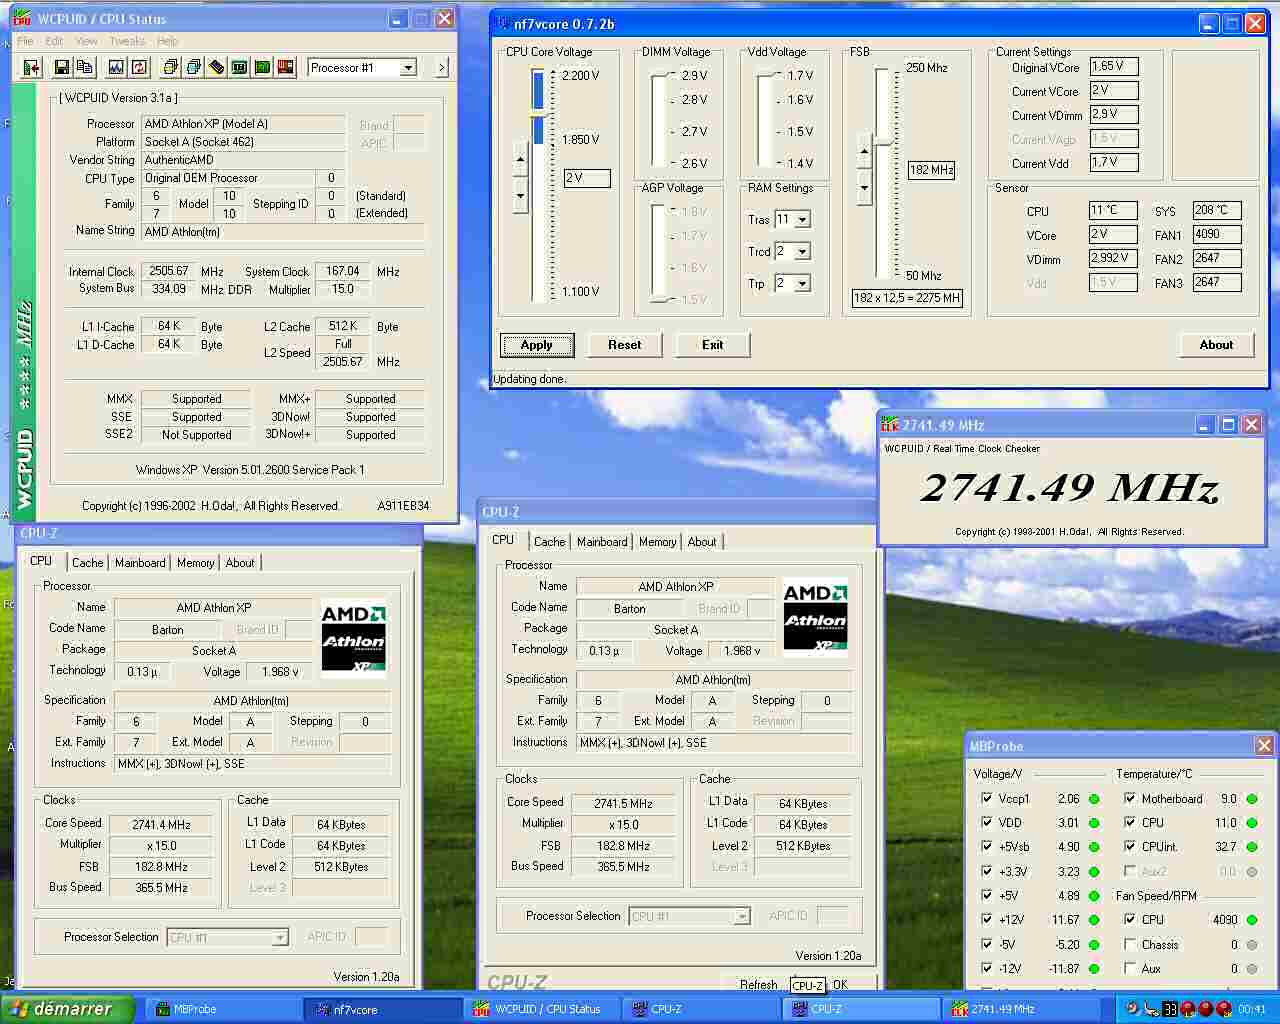
Task: Open the Tweaks menu in WCPUID
Action: click(127, 41)
